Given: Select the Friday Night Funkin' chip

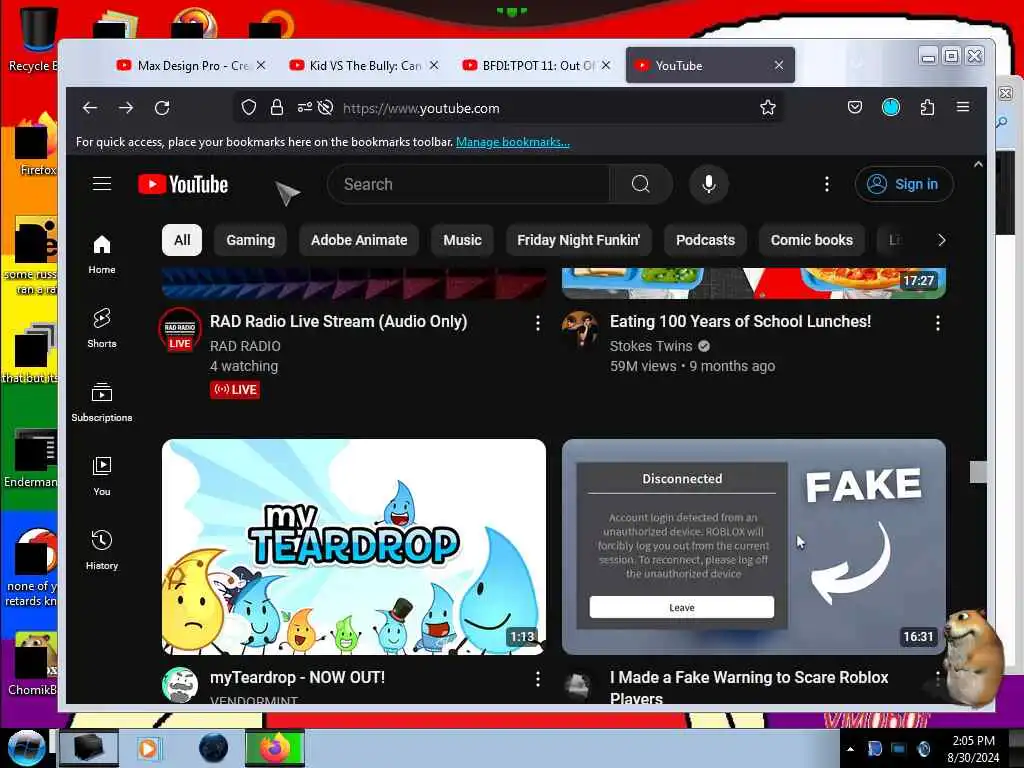Looking at the screenshot, I should (579, 240).
